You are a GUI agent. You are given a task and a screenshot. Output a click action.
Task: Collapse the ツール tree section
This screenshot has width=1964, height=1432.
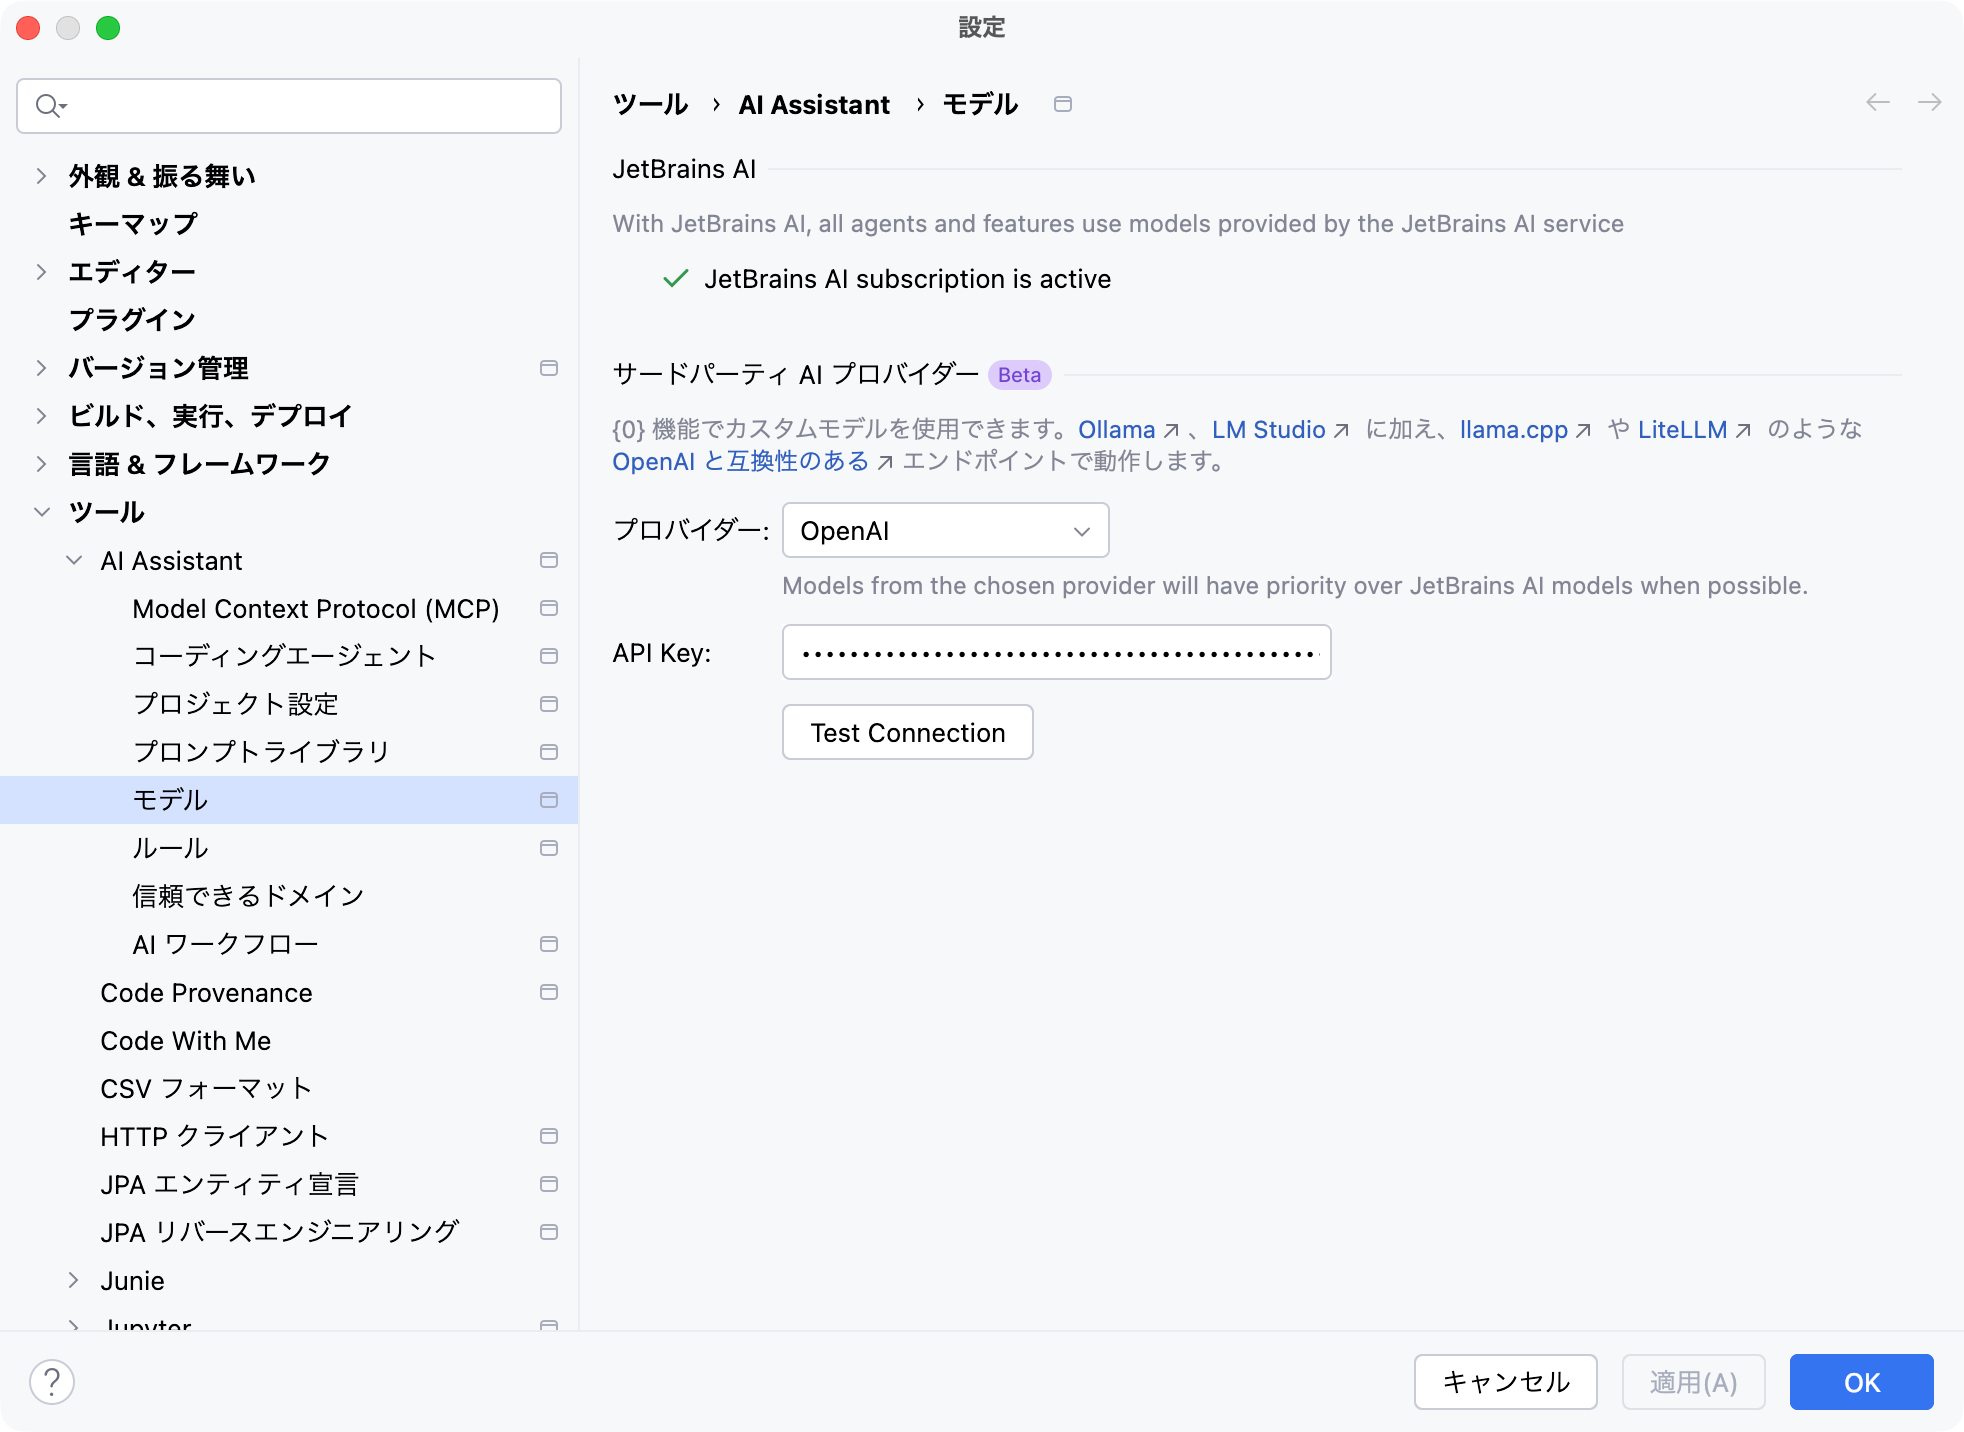(x=42, y=512)
